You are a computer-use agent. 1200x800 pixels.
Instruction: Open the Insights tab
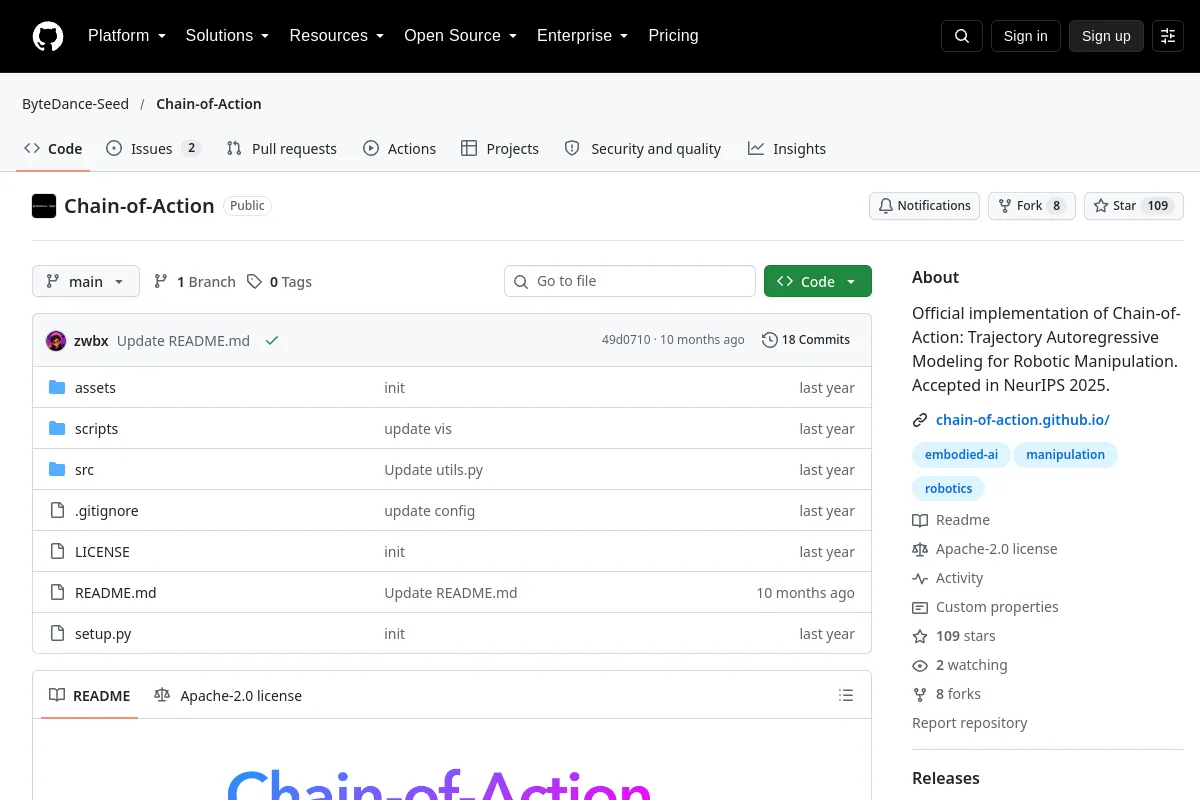coord(787,148)
